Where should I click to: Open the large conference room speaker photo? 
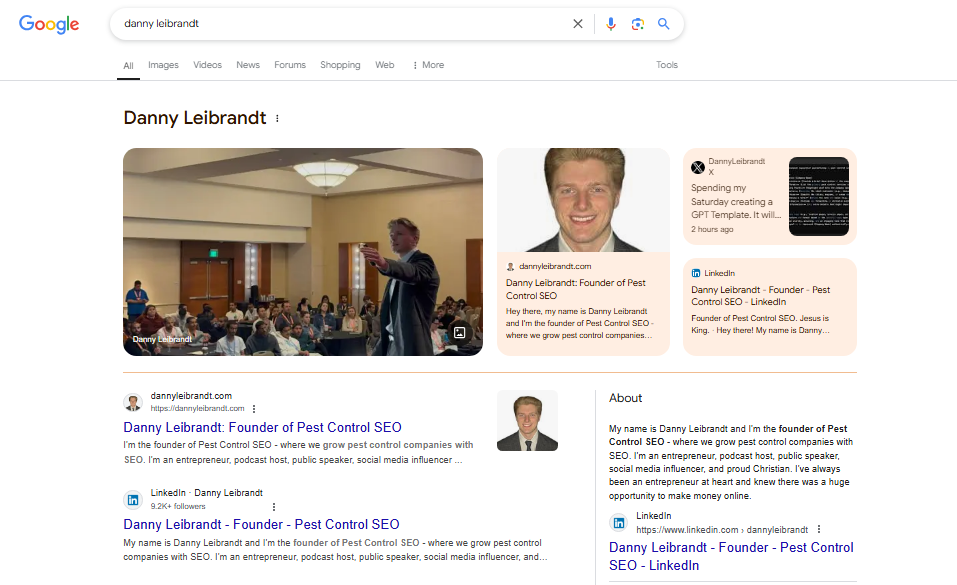(x=303, y=252)
